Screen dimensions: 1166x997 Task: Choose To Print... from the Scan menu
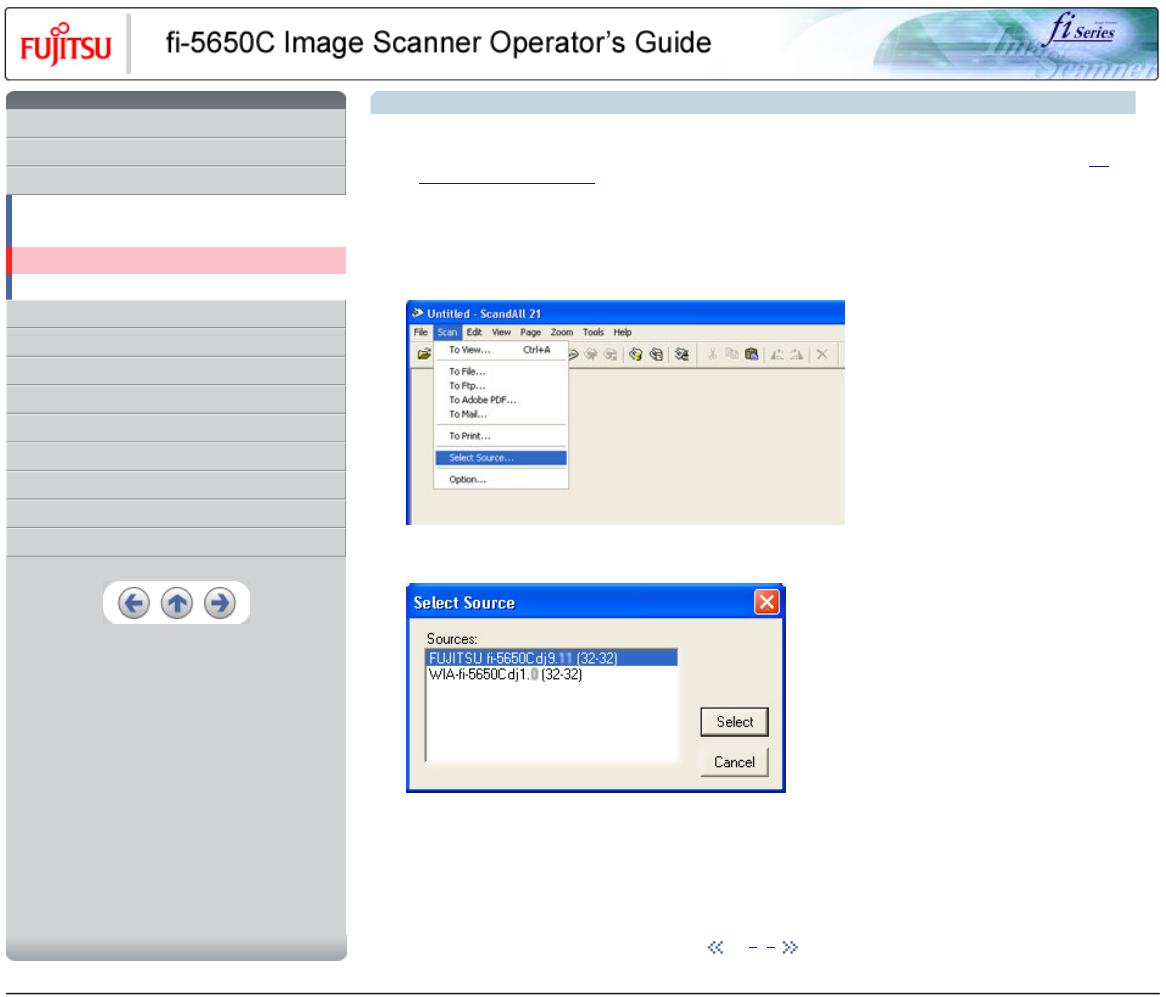pyautogui.click(x=500, y=436)
